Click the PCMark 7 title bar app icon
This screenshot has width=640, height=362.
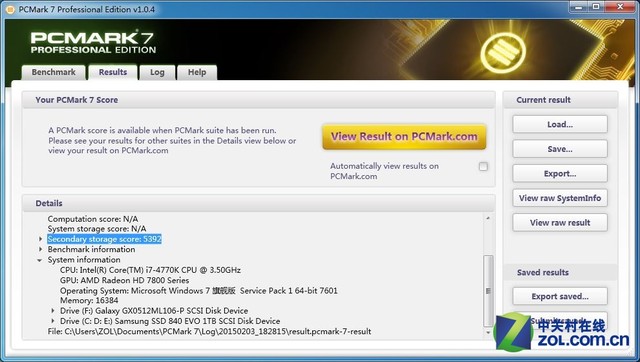pyautogui.click(x=10, y=9)
